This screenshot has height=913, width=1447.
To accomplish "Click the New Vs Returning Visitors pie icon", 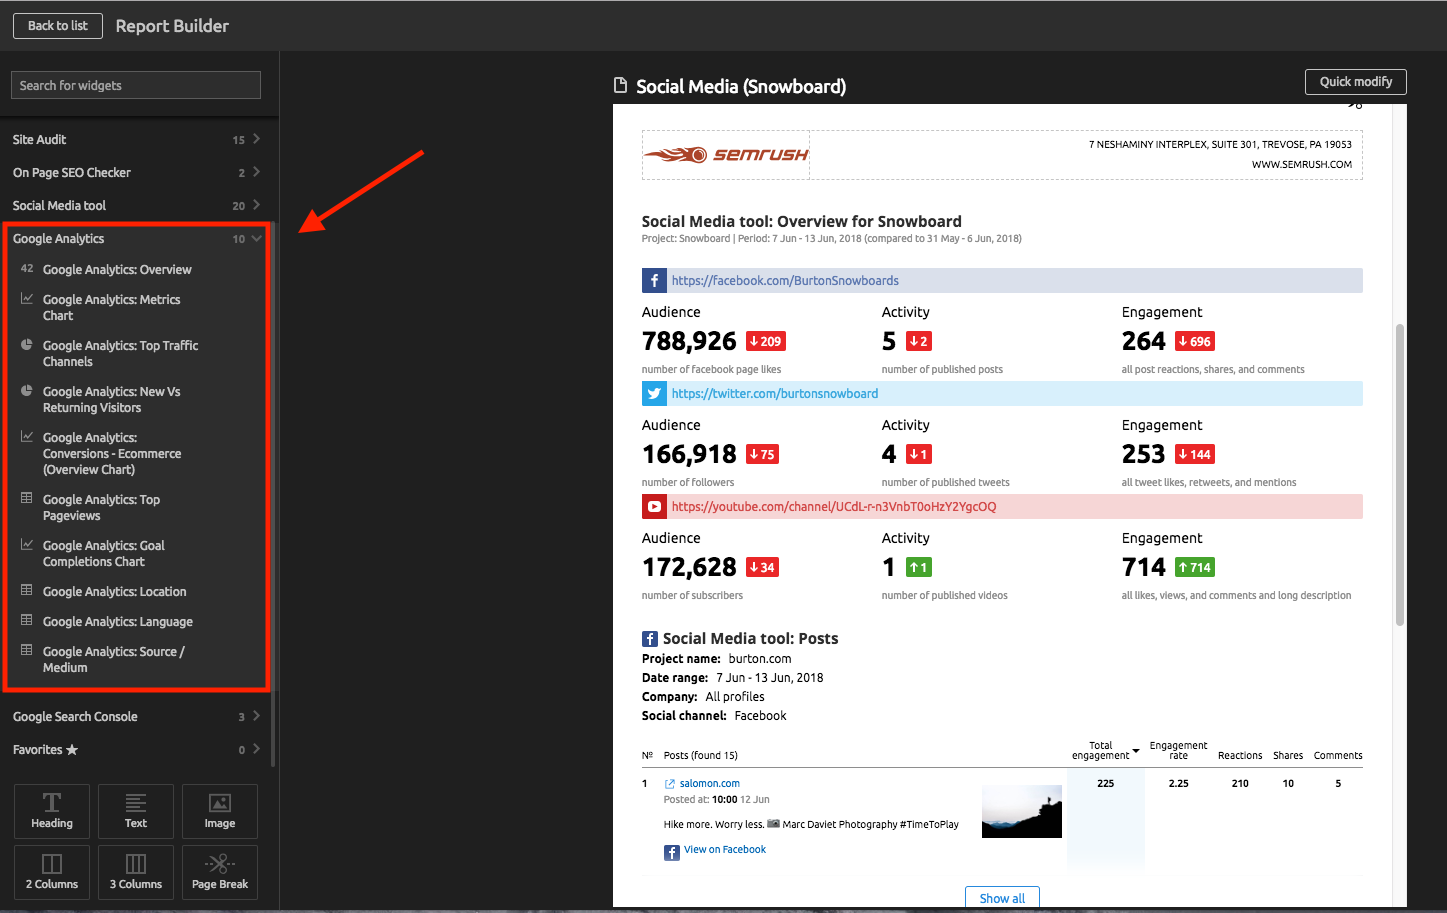I will (x=27, y=390).
